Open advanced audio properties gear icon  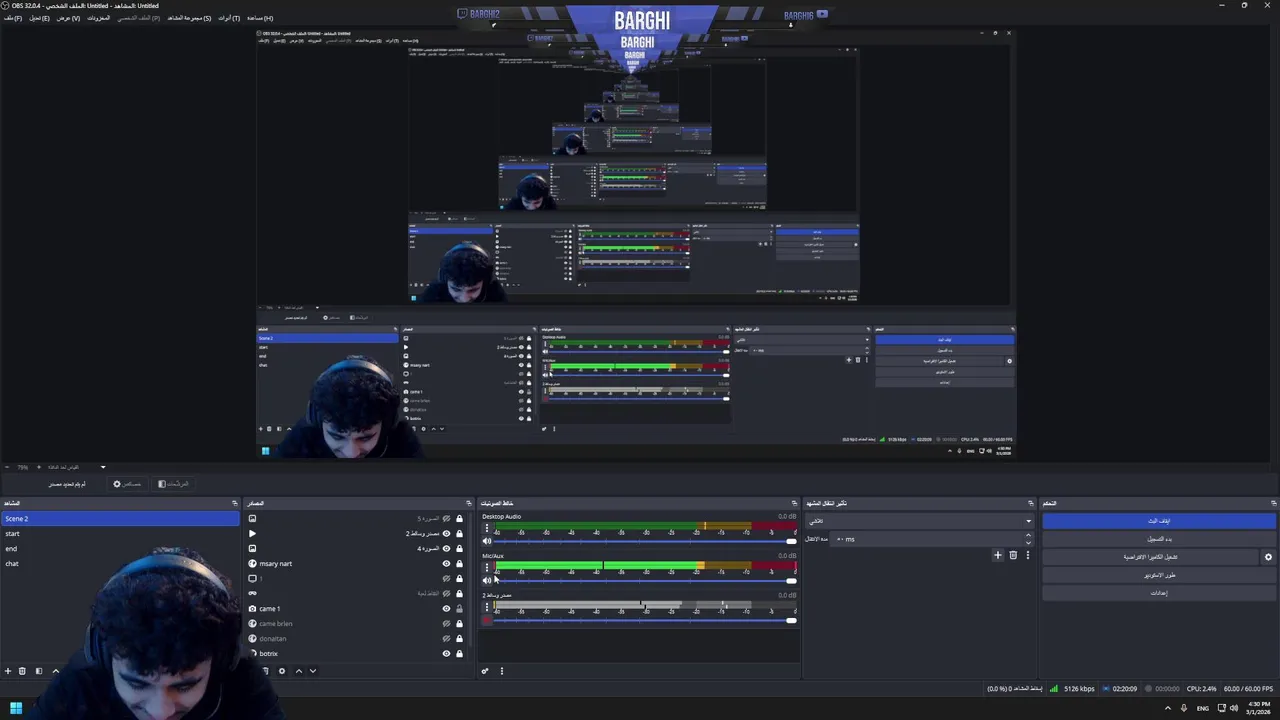485,671
